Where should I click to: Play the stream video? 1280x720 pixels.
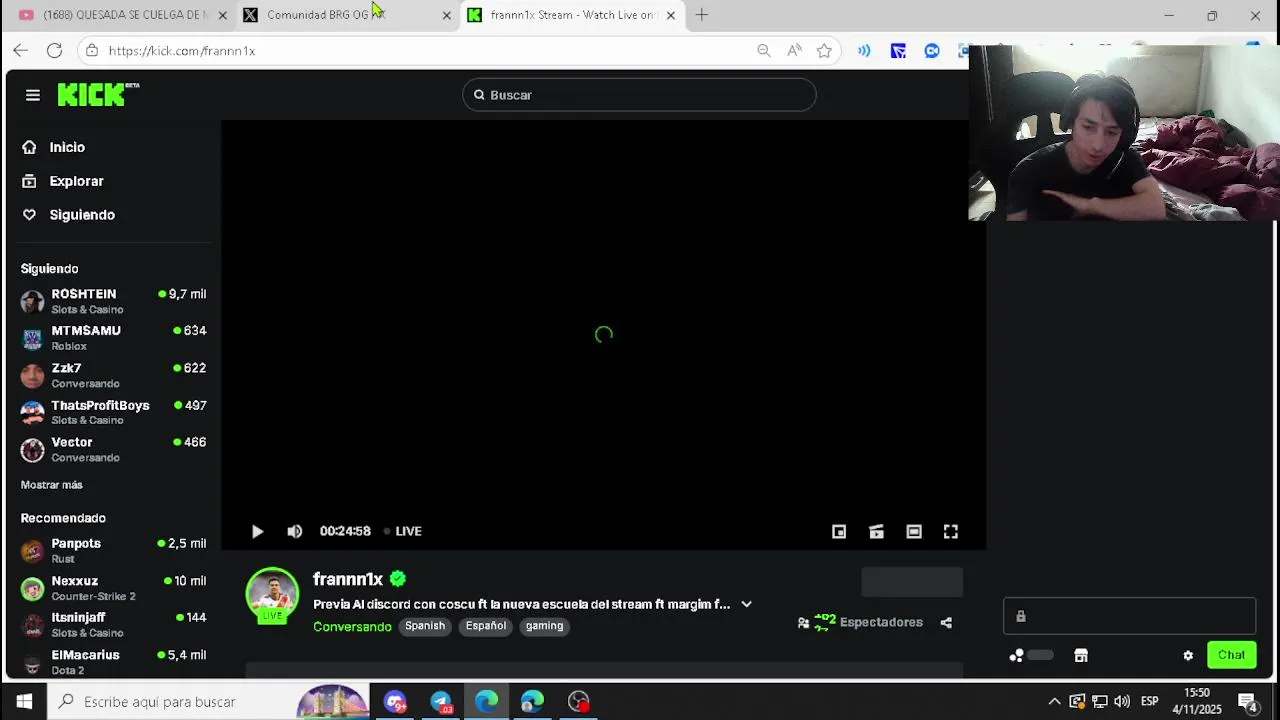pyautogui.click(x=257, y=532)
